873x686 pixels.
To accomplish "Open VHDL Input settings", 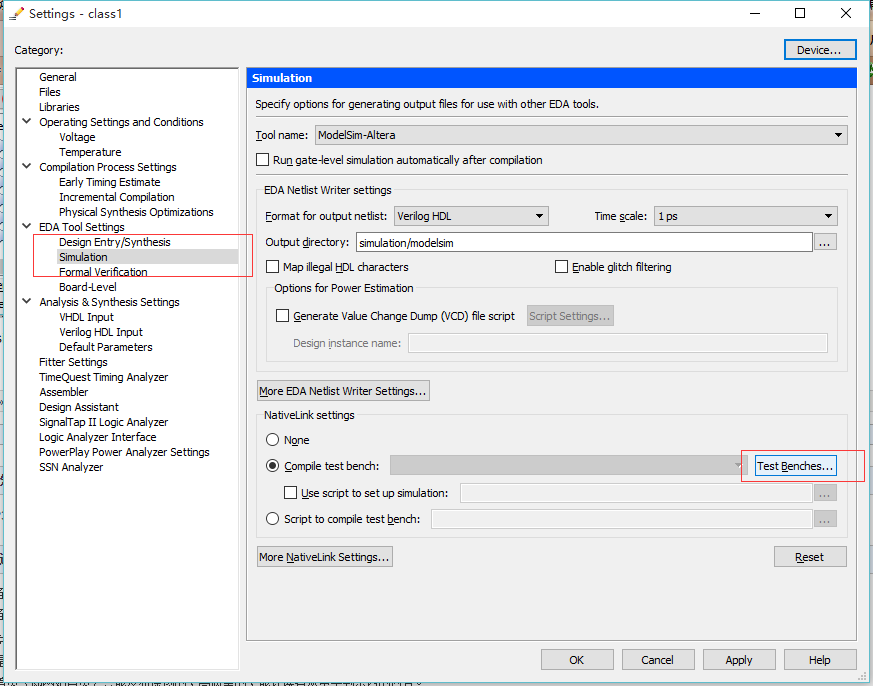I will pyautogui.click(x=86, y=317).
